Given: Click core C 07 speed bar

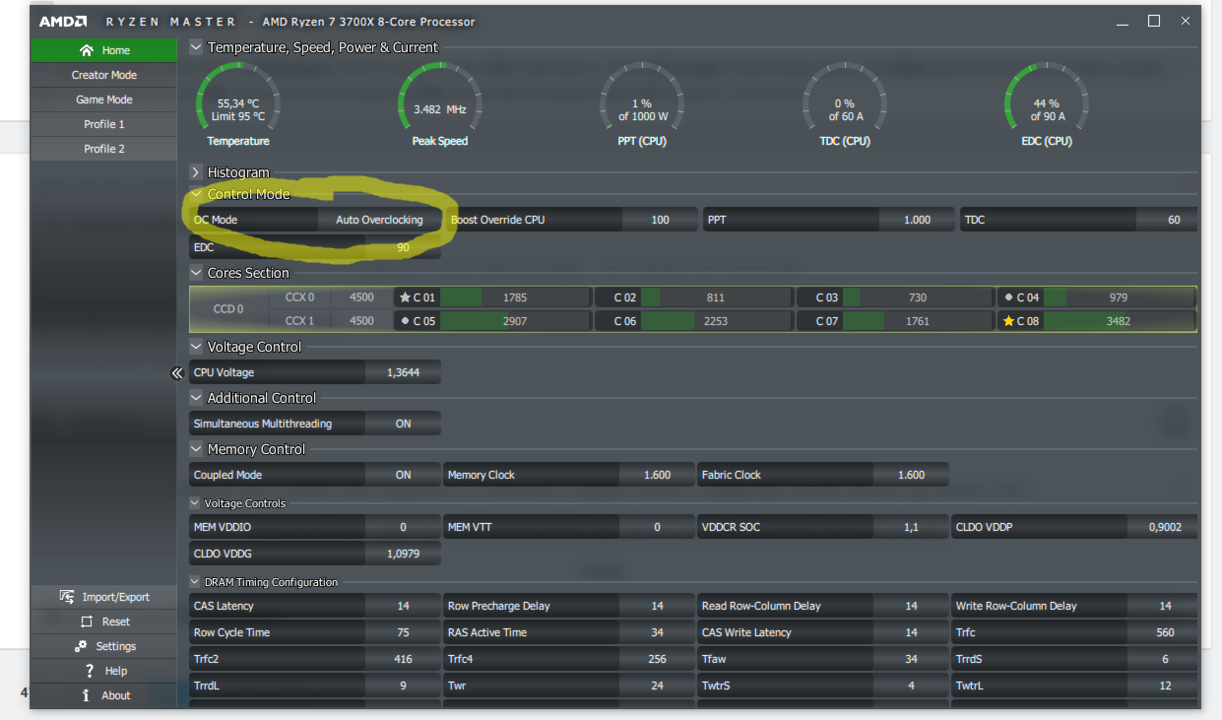Looking at the screenshot, I should point(918,321).
